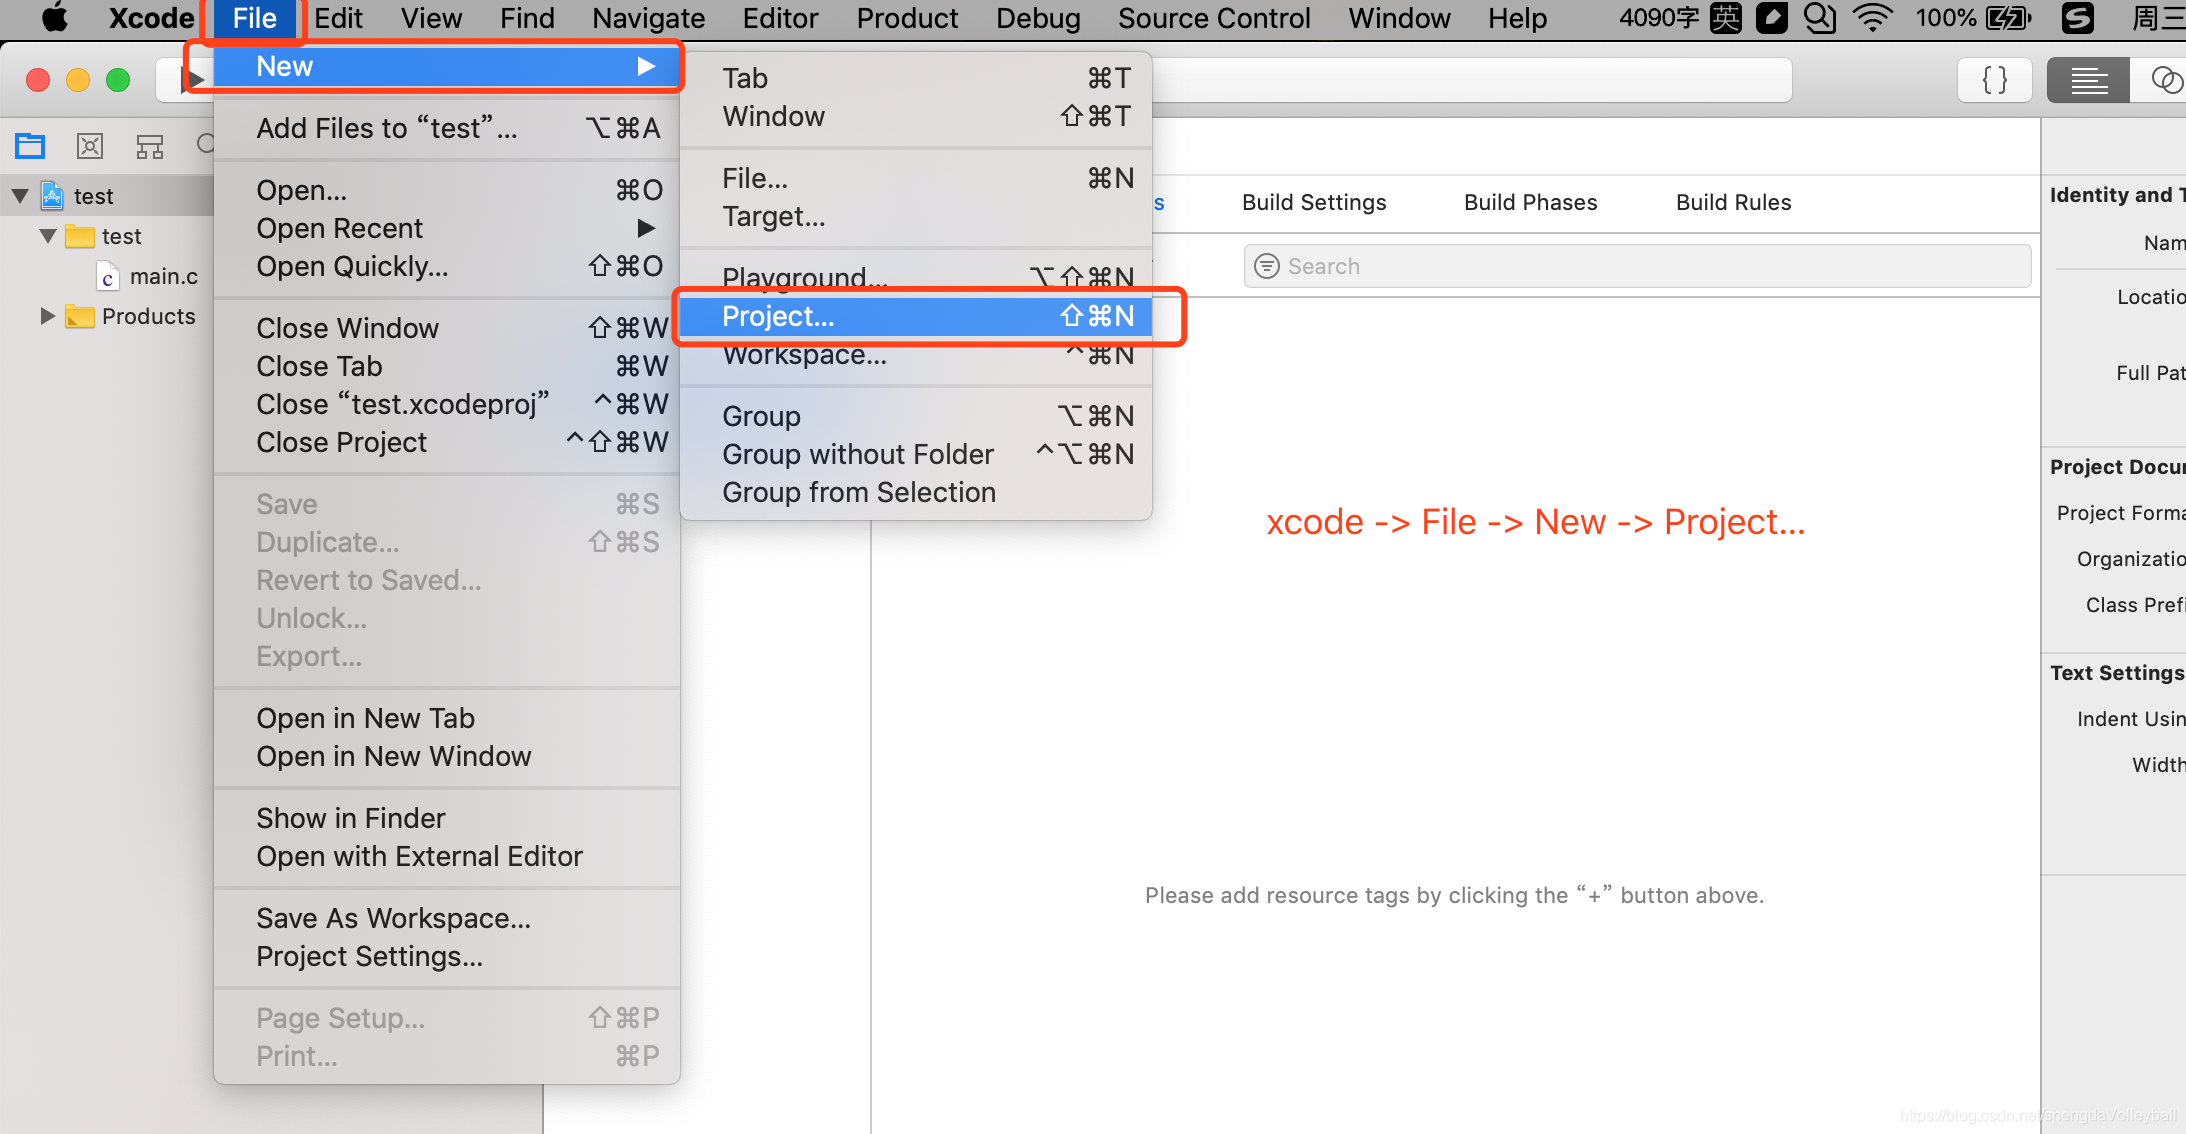Collapse the test folder disclosure triangle
Viewport: 2186px width, 1134px height.
click(x=48, y=236)
